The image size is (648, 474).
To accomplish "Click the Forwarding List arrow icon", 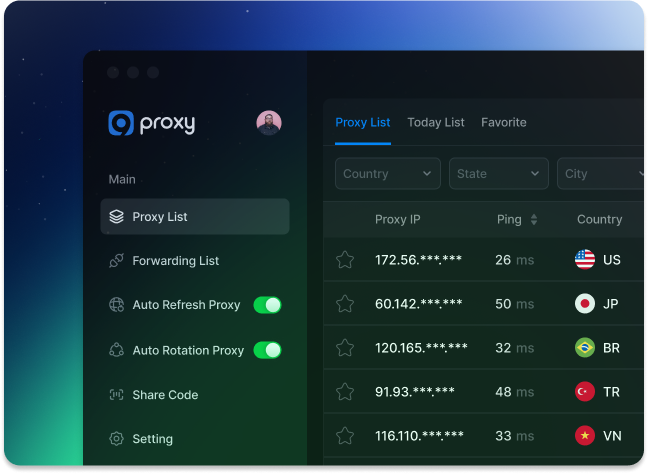I will tap(116, 261).
